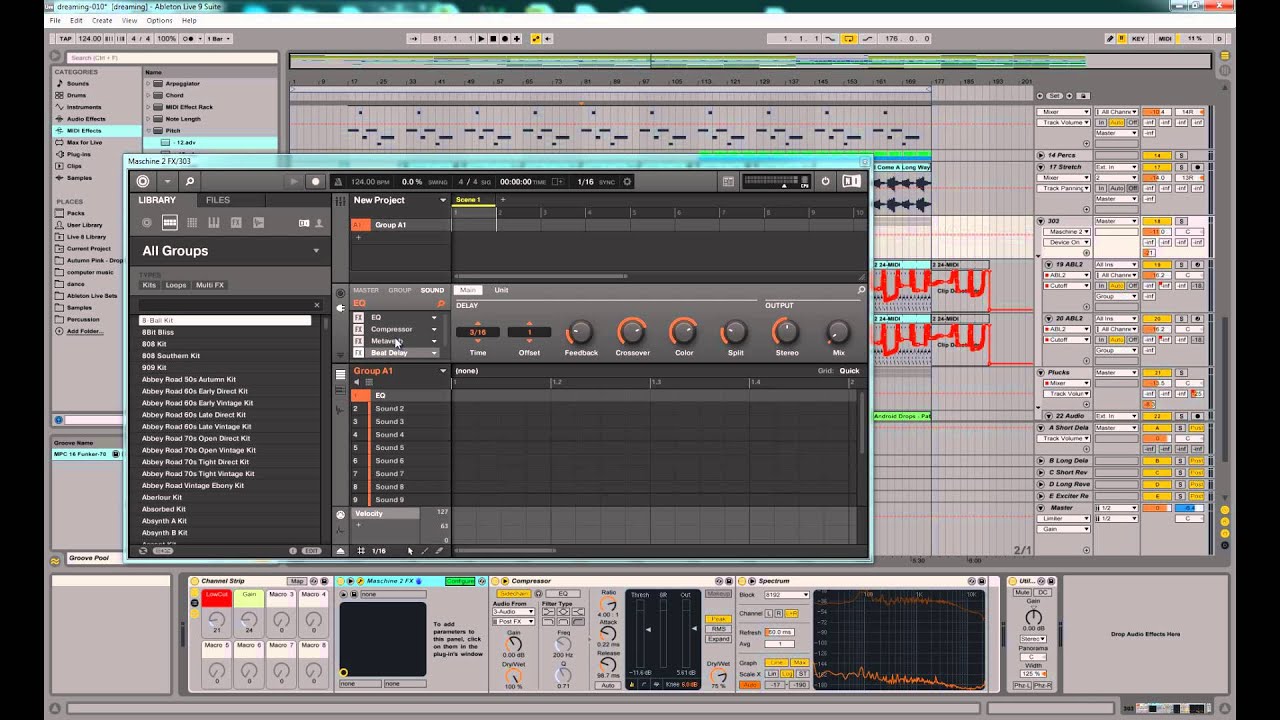This screenshot has width=1280, height=720.
Task: Select the paint pencil tool in pattern editor
Action: coord(424,551)
